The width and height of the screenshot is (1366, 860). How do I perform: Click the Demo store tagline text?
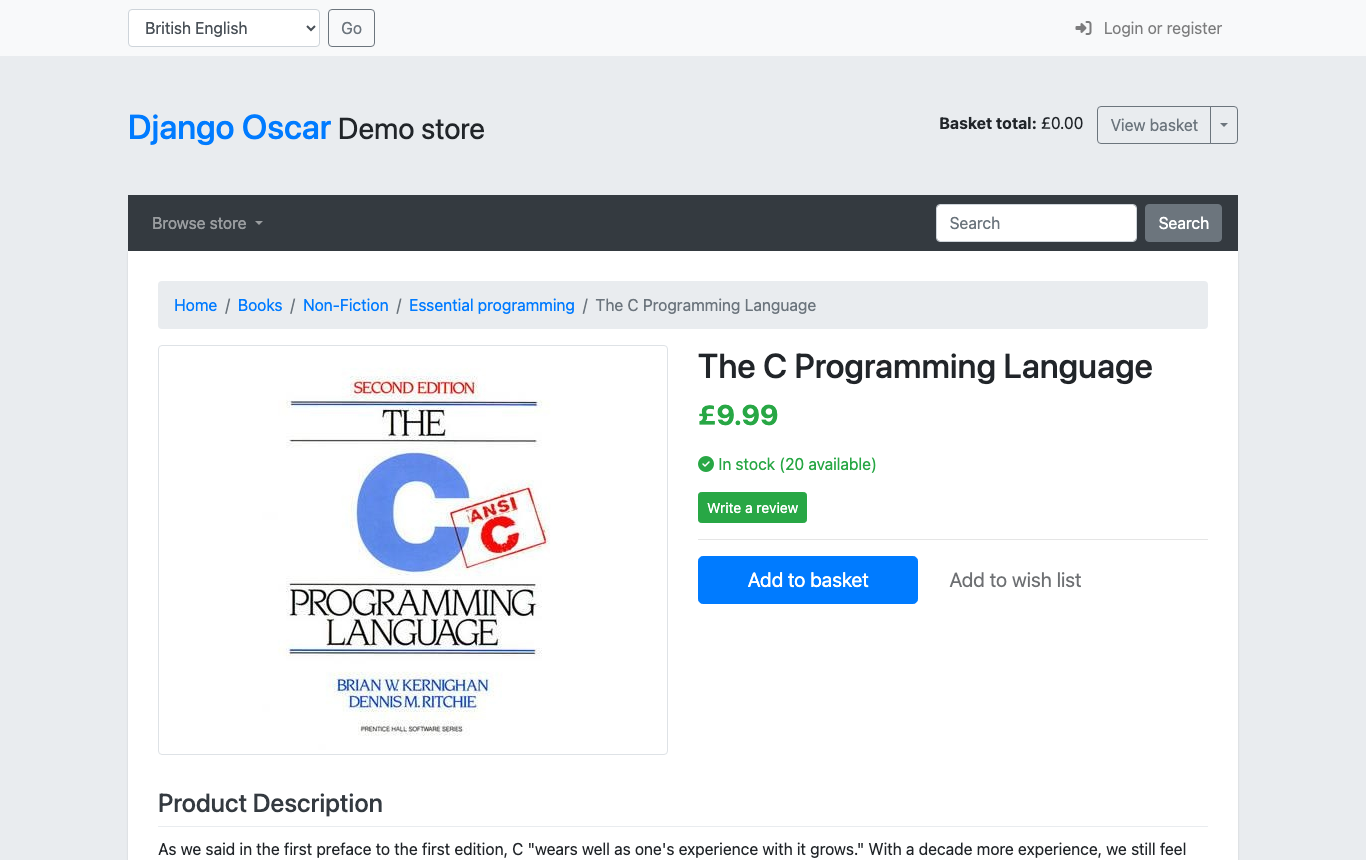tap(411, 129)
